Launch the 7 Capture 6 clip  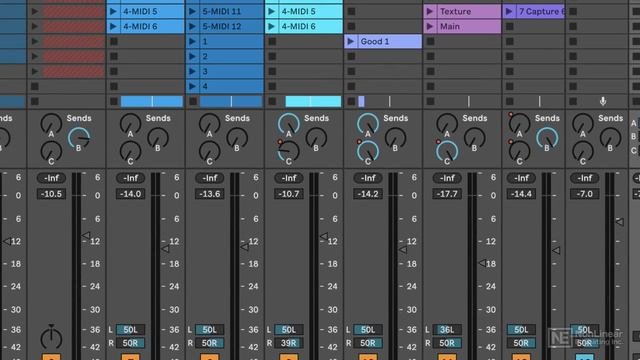pyautogui.click(x=509, y=11)
